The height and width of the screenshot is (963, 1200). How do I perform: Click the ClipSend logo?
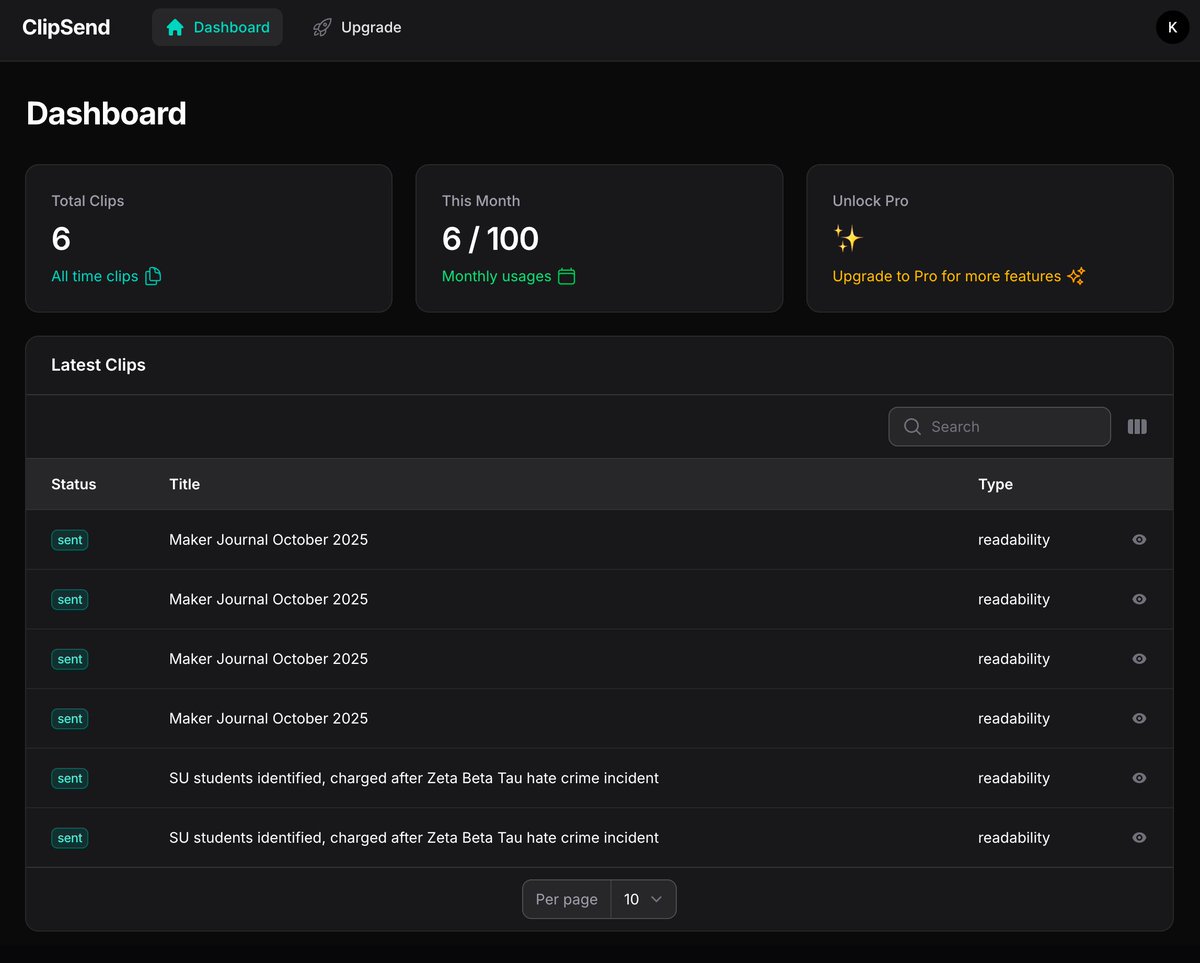(66, 27)
